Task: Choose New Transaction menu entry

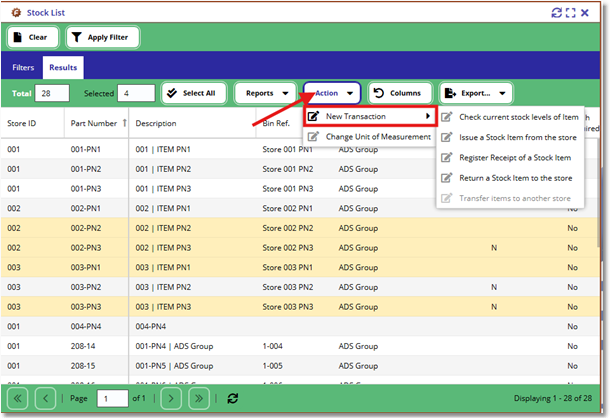Action: point(370,116)
